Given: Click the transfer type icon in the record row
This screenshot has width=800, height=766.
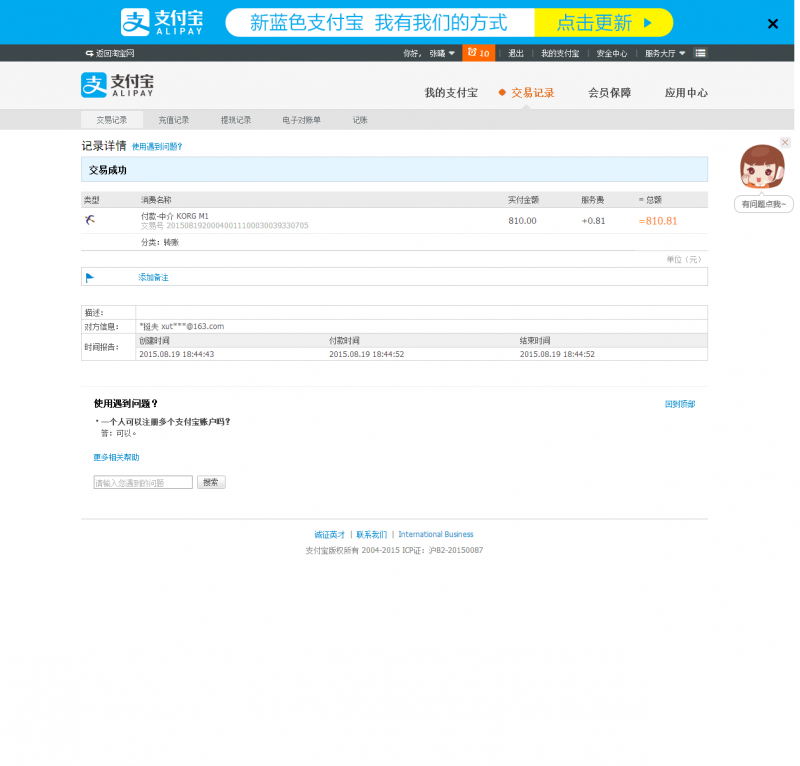Looking at the screenshot, I should 90,220.
